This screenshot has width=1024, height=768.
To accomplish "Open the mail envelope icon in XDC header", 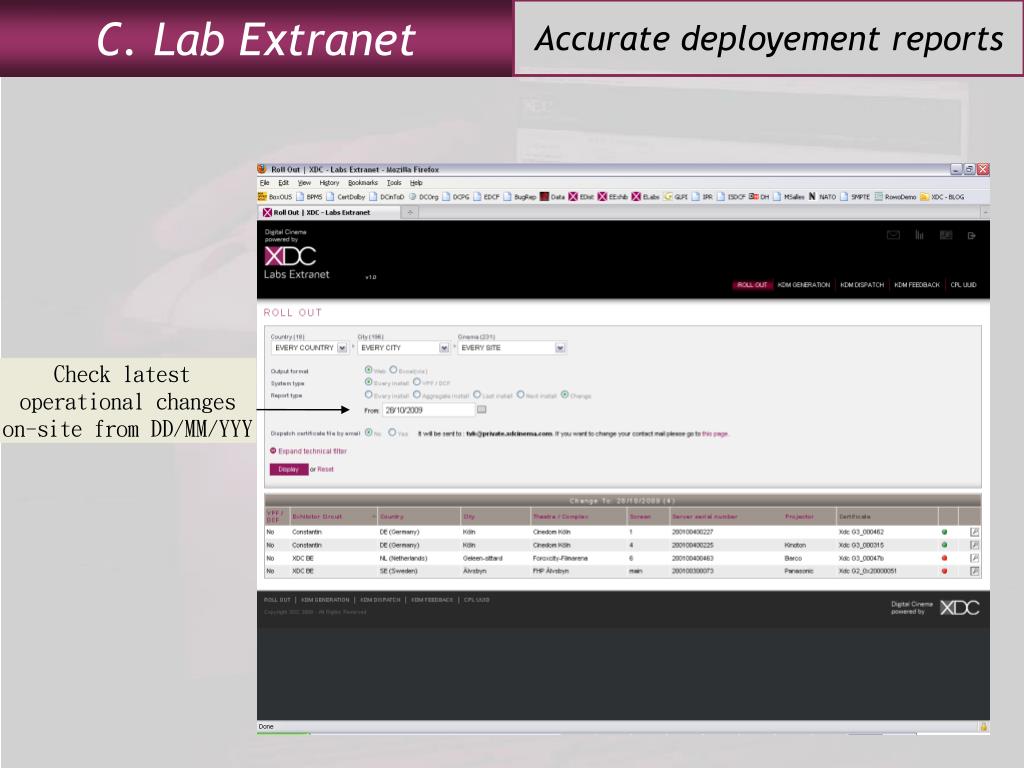I will 893,235.
